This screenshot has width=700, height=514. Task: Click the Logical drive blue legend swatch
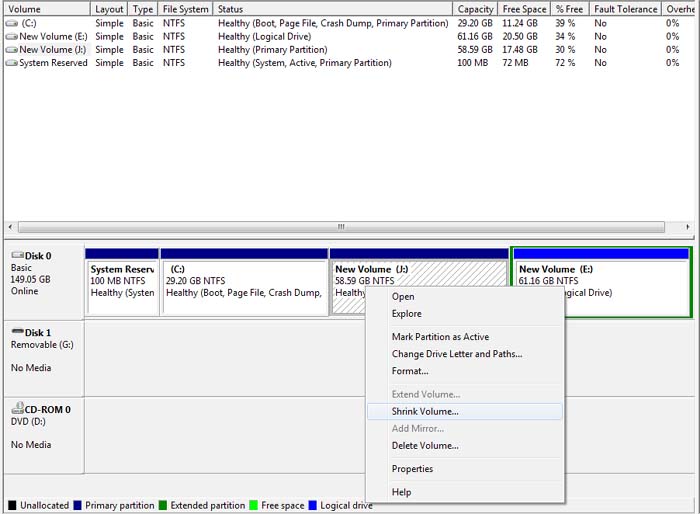(313, 506)
